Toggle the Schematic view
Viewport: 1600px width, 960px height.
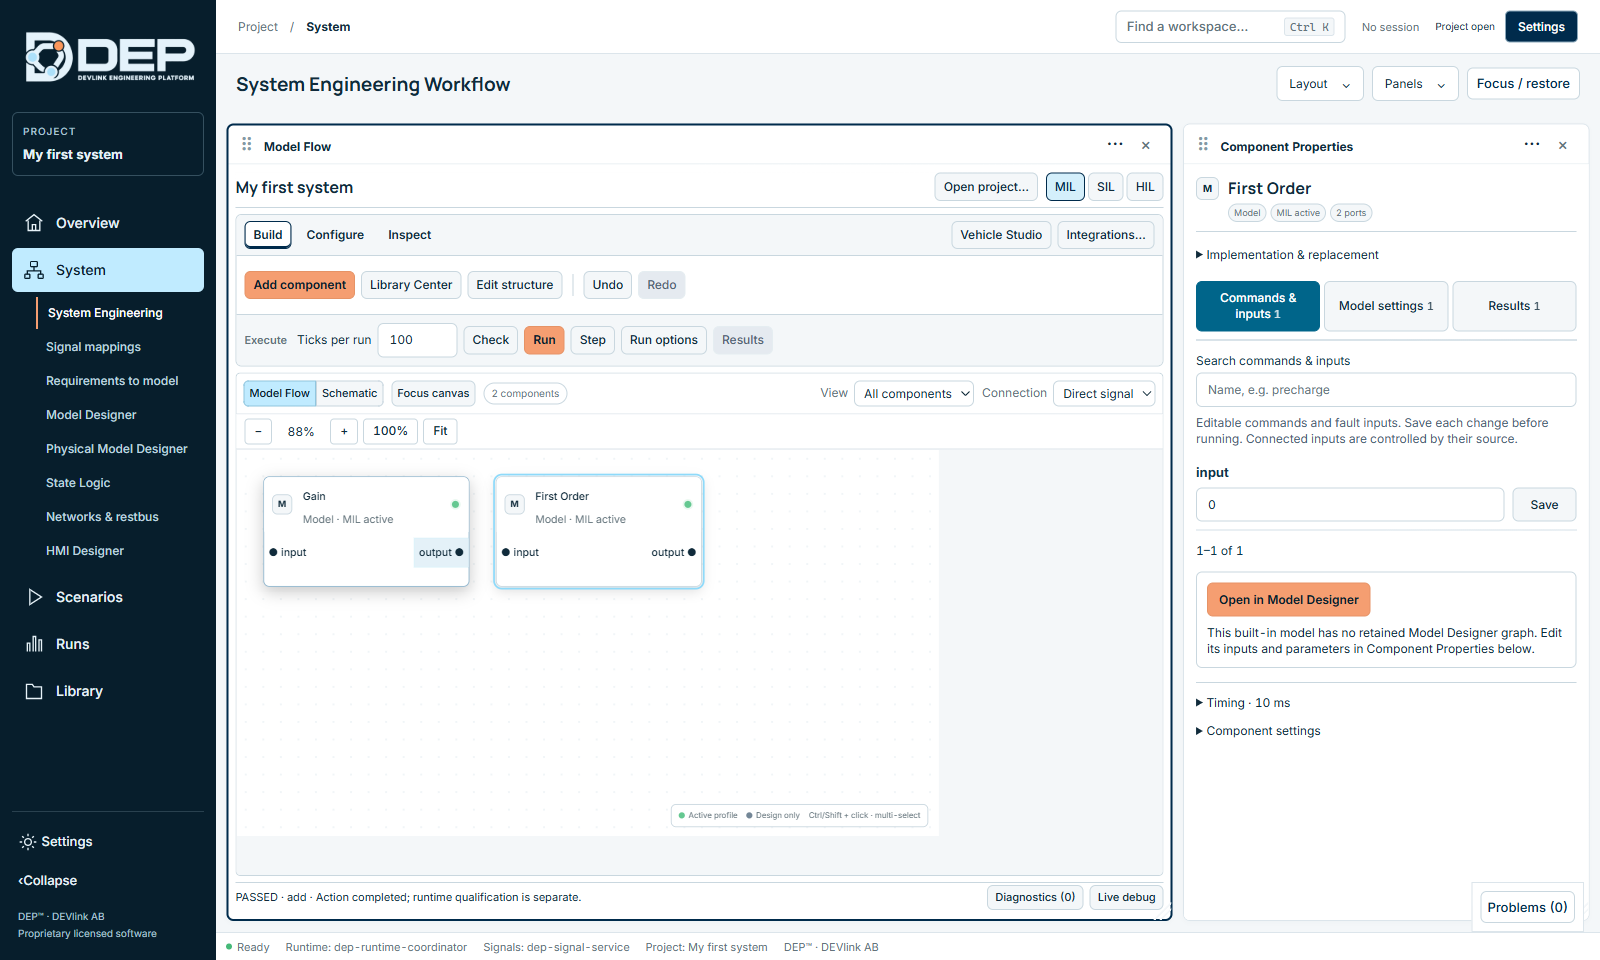click(x=349, y=393)
